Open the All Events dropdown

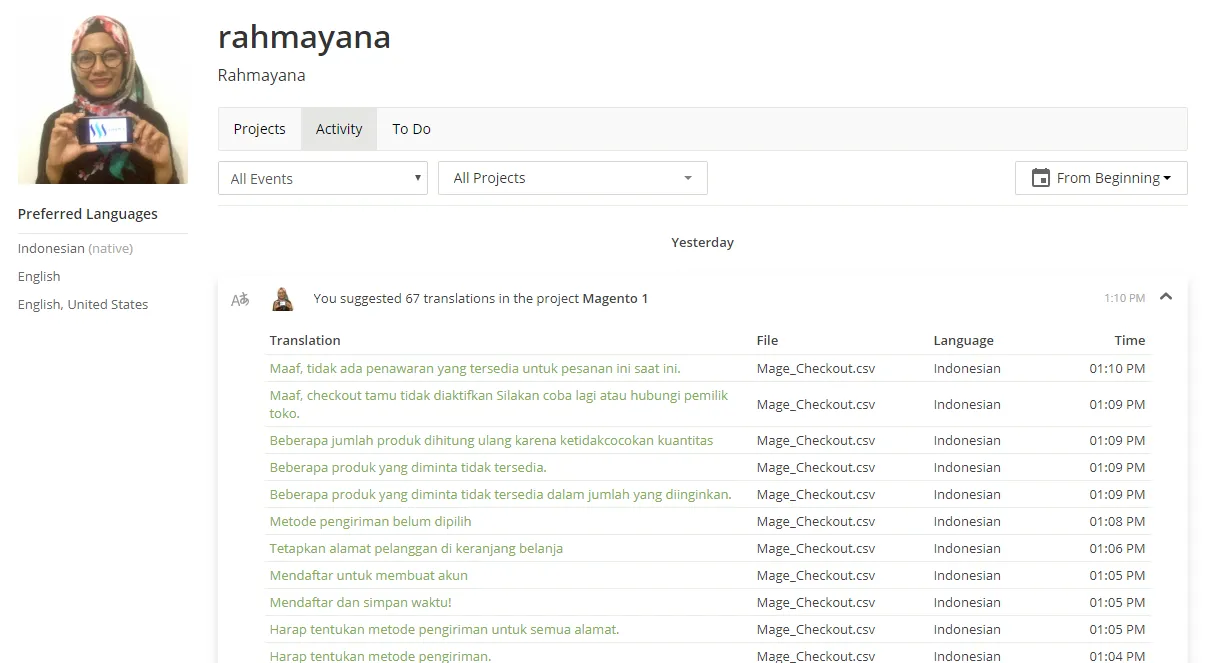click(x=323, y=178)
